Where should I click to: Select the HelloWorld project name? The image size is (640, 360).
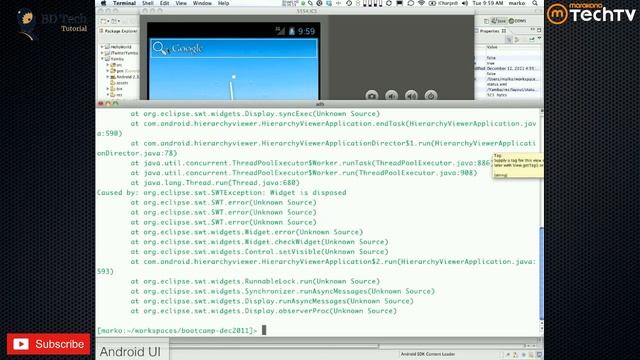[x=121, y=47]
